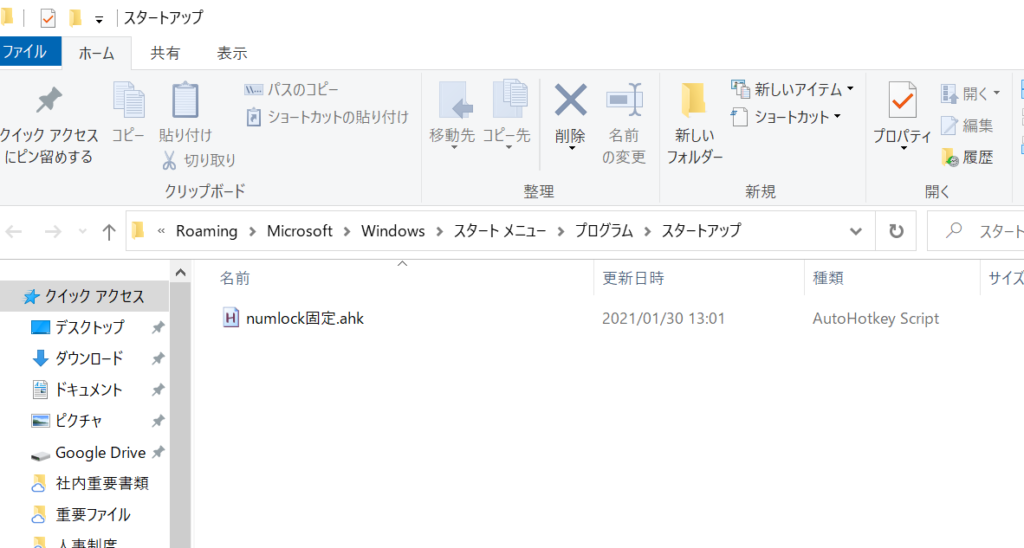Screen dimensions: 1024x548
Task: Sort by 種類 column header
Action: (x=828, y=278)
